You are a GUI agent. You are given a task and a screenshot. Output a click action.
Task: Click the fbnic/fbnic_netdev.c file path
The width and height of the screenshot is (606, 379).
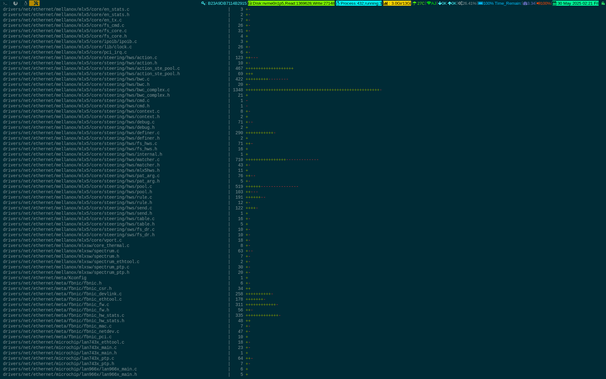pyautogui.click(x=61, y=331)
